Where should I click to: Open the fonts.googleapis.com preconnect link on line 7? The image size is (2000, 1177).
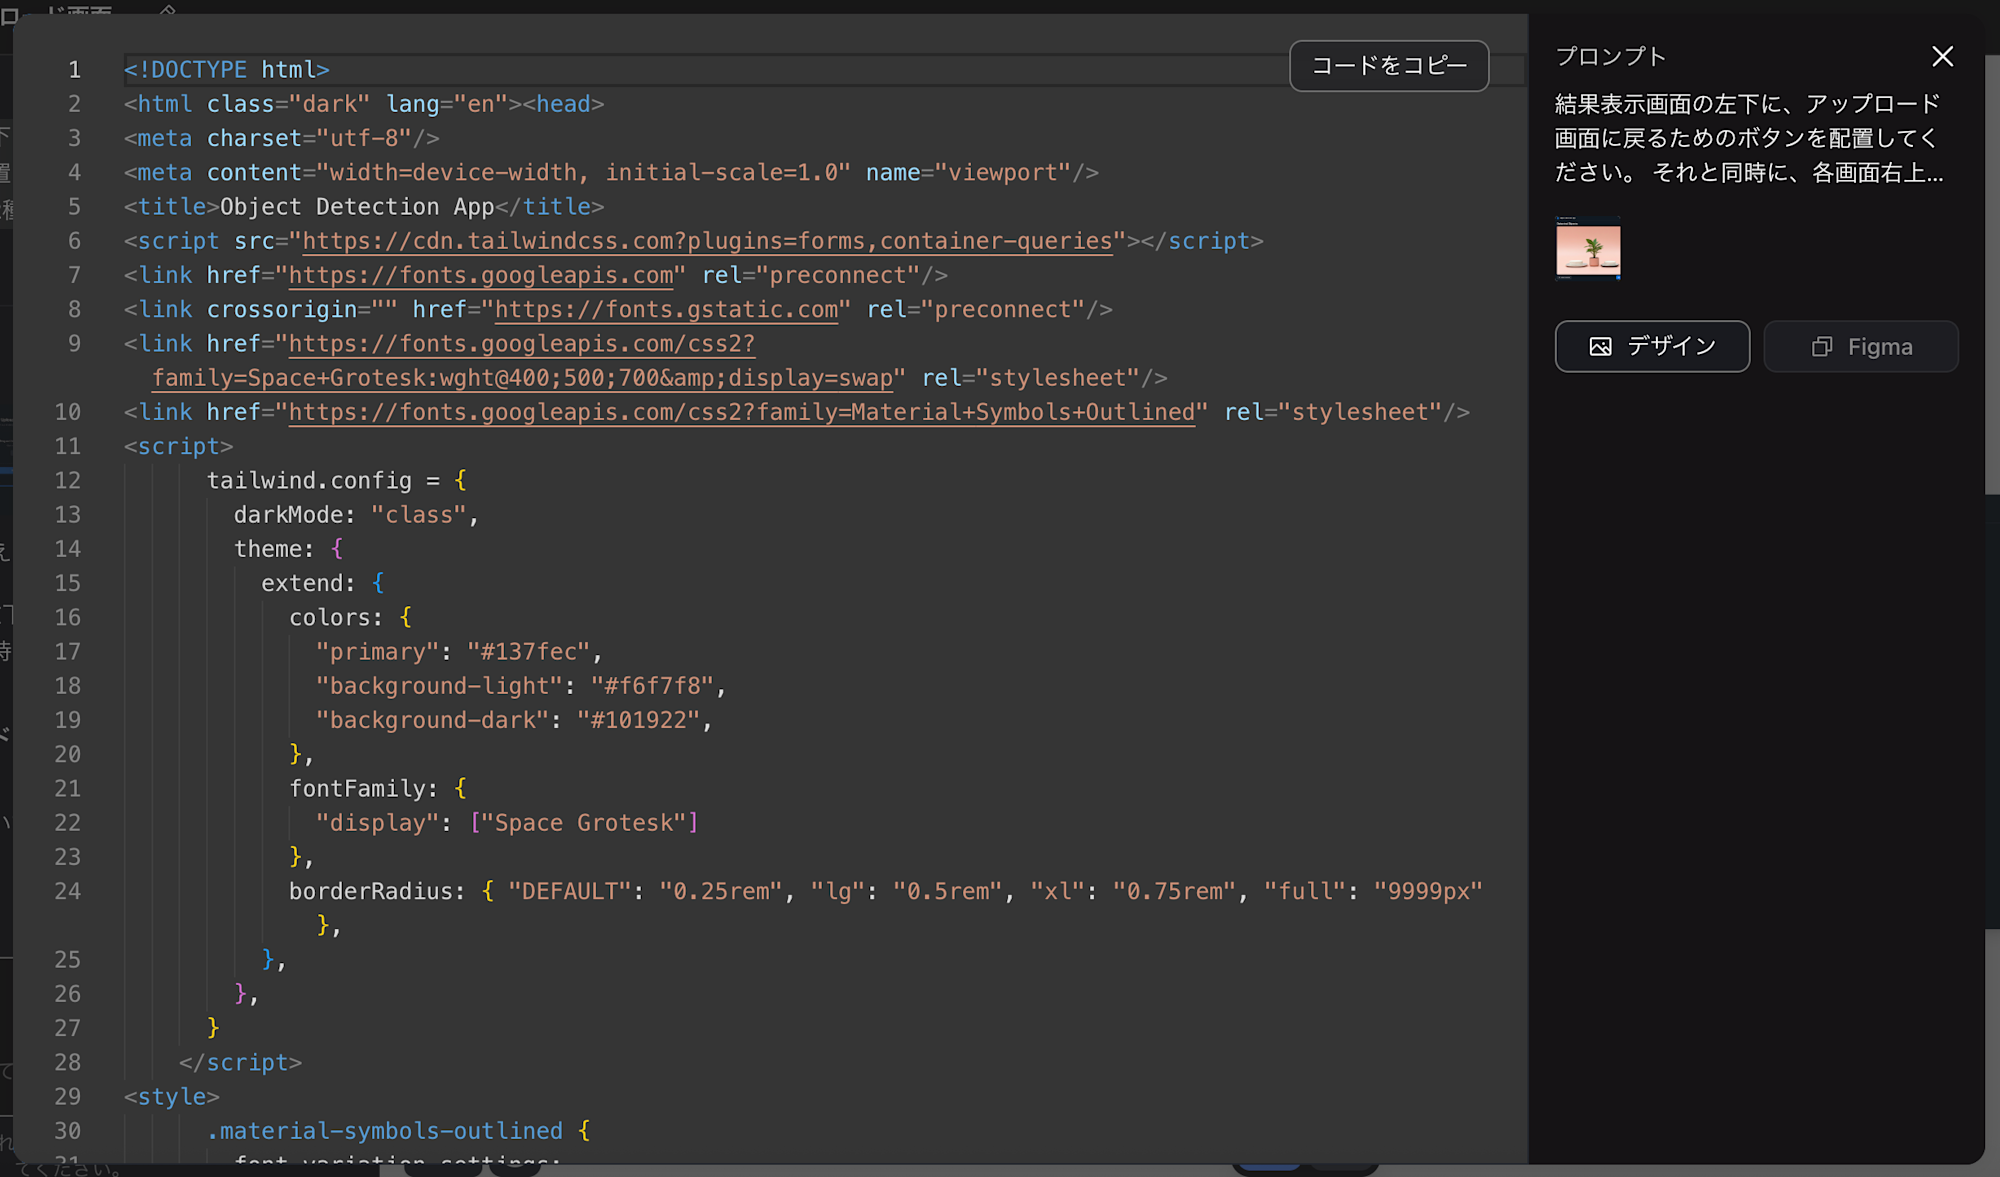tap(481, 275)
